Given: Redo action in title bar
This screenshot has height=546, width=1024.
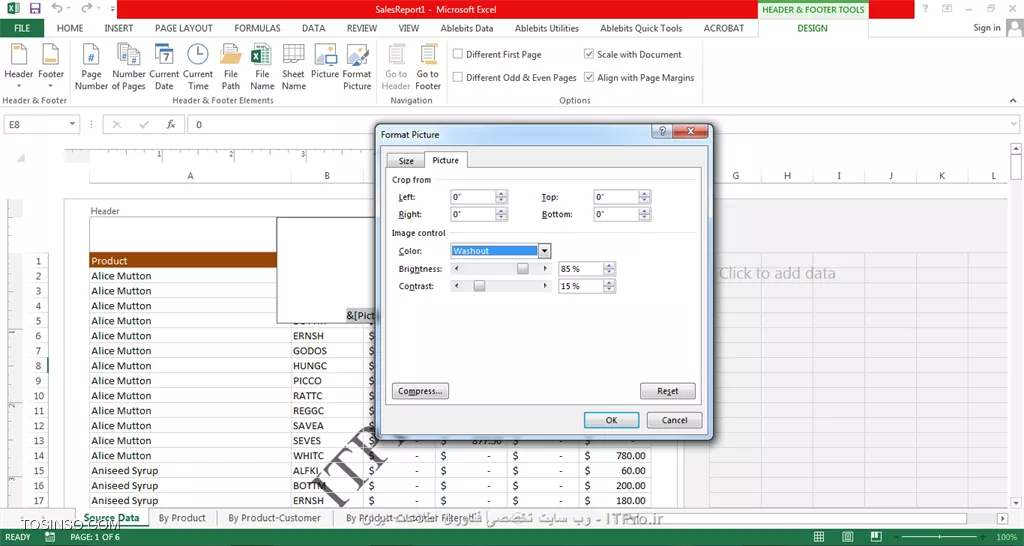Looking at the screenshot, I should (x=87, y=9).
